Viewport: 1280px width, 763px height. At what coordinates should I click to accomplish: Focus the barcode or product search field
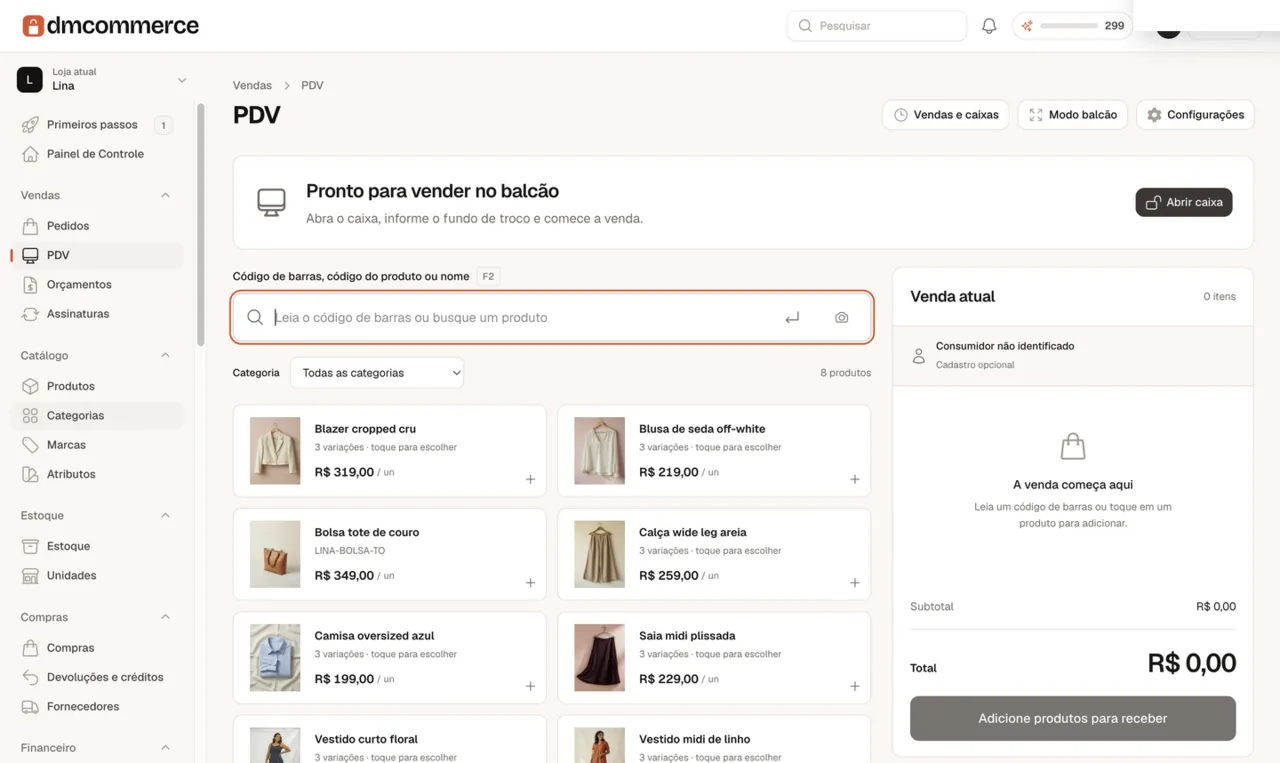pyautogui.click(x=552, y=318)
